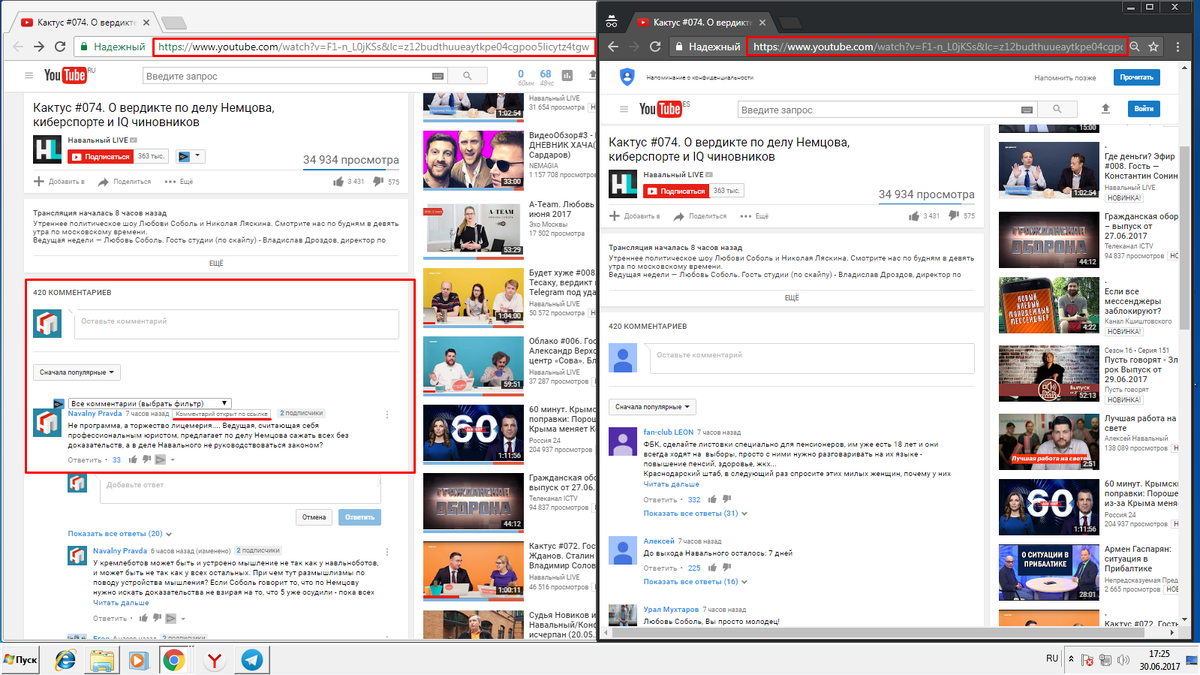This screenshot has width=1200, height=675.
Task: Go back in left Chrome window
Action: pos(16,46)
